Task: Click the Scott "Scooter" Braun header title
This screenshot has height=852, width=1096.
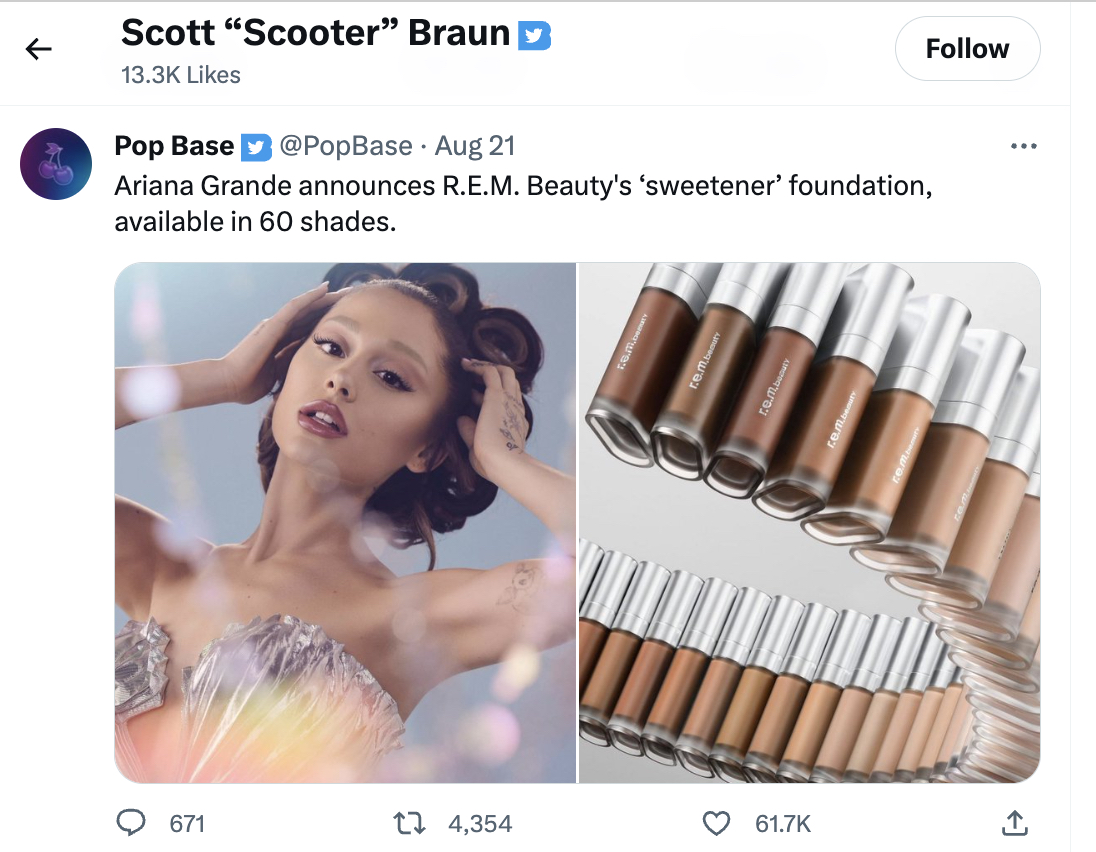Action: point(315,34)
